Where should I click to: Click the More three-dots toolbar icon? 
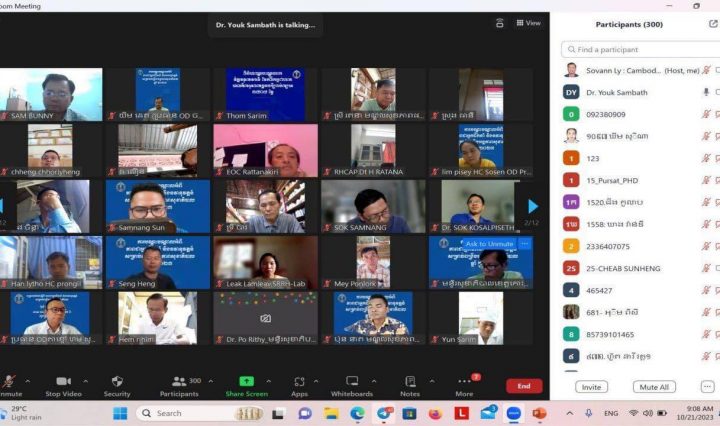click(x=464, y=381)
